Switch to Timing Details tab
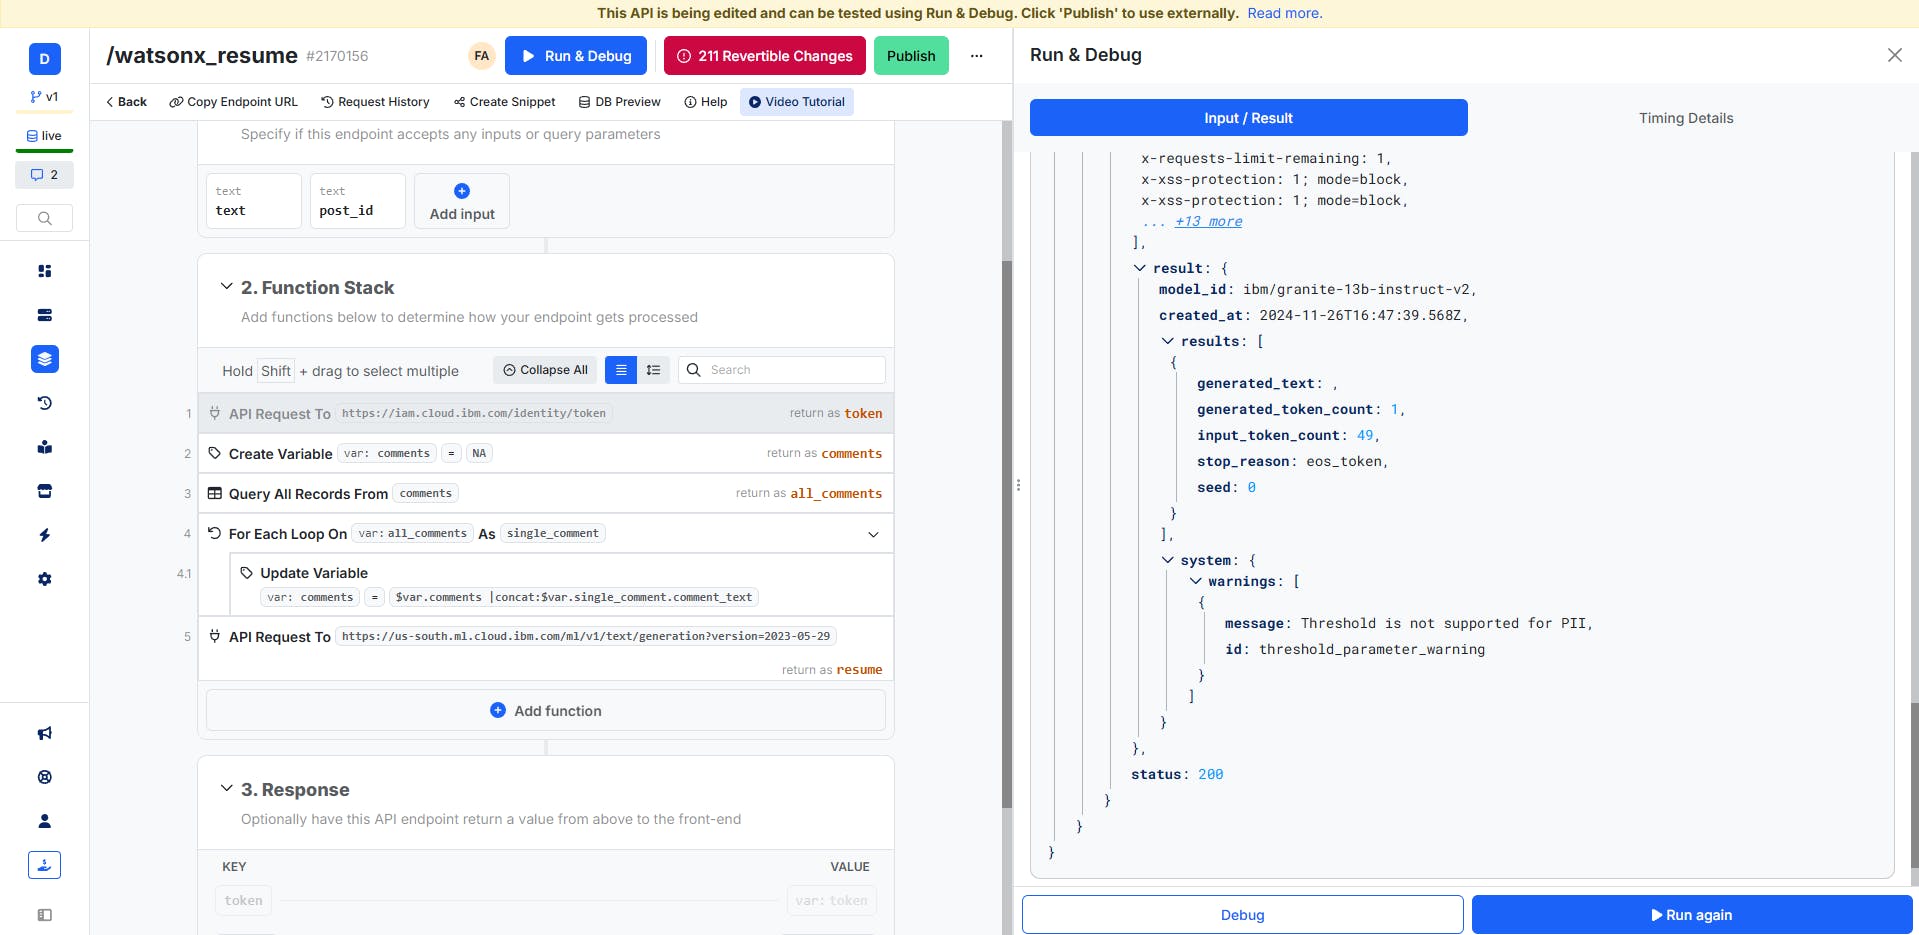Screen dimensions: 1919x935 (x=1685, y=118)
